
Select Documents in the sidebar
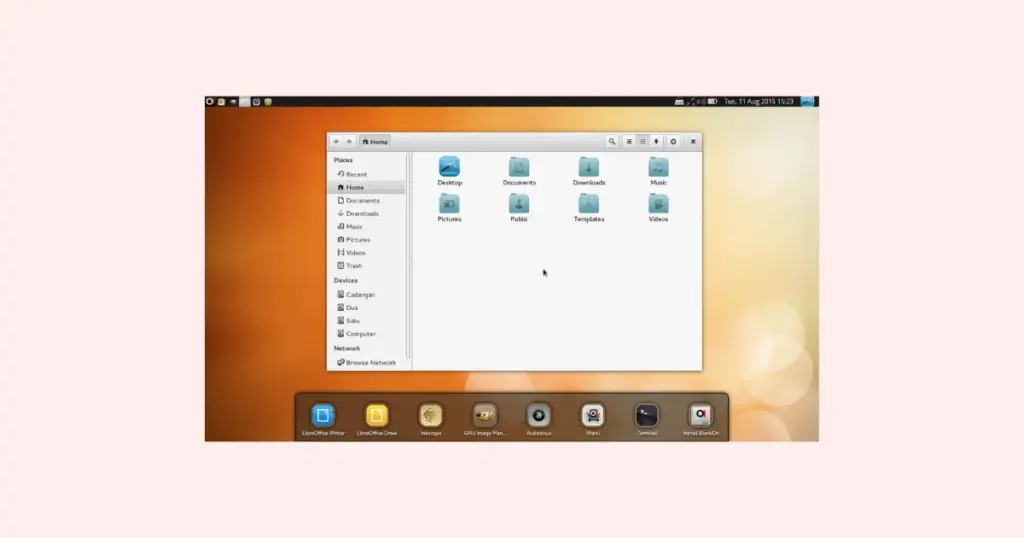(366, 200)
